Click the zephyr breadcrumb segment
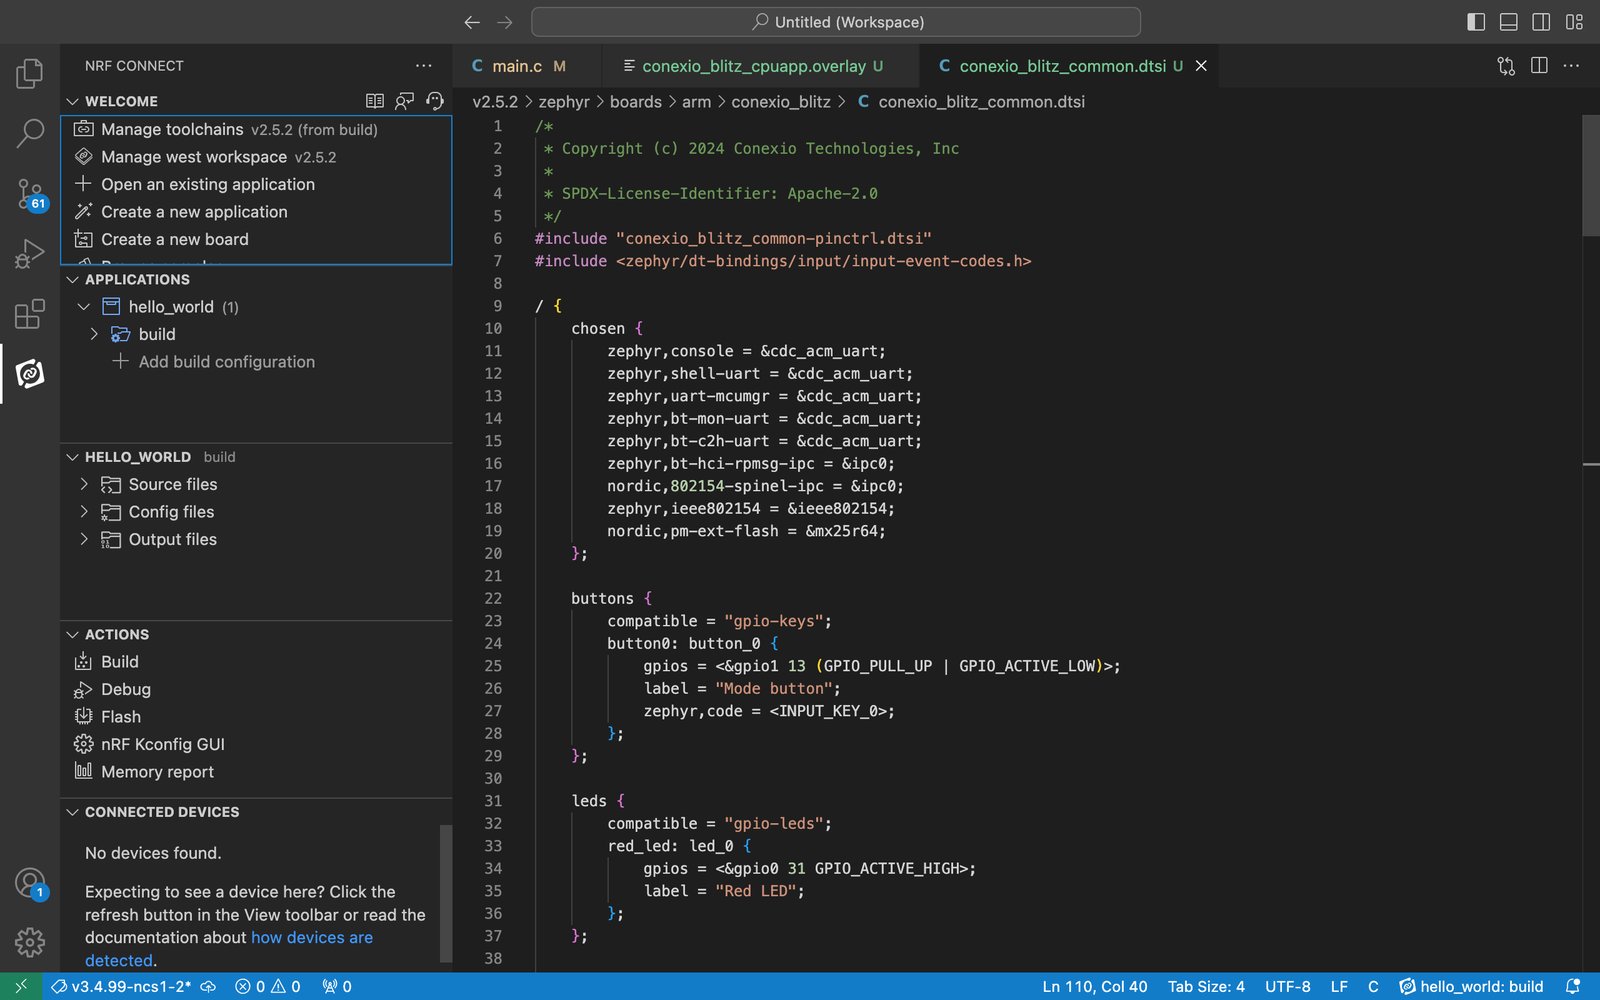 564,102
